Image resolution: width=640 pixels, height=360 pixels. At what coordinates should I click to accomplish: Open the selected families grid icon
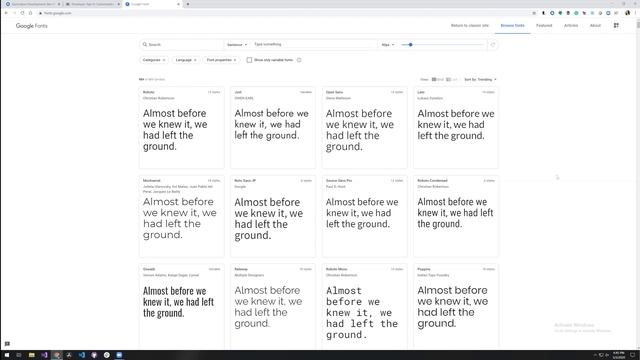click(x=616, y=25)
